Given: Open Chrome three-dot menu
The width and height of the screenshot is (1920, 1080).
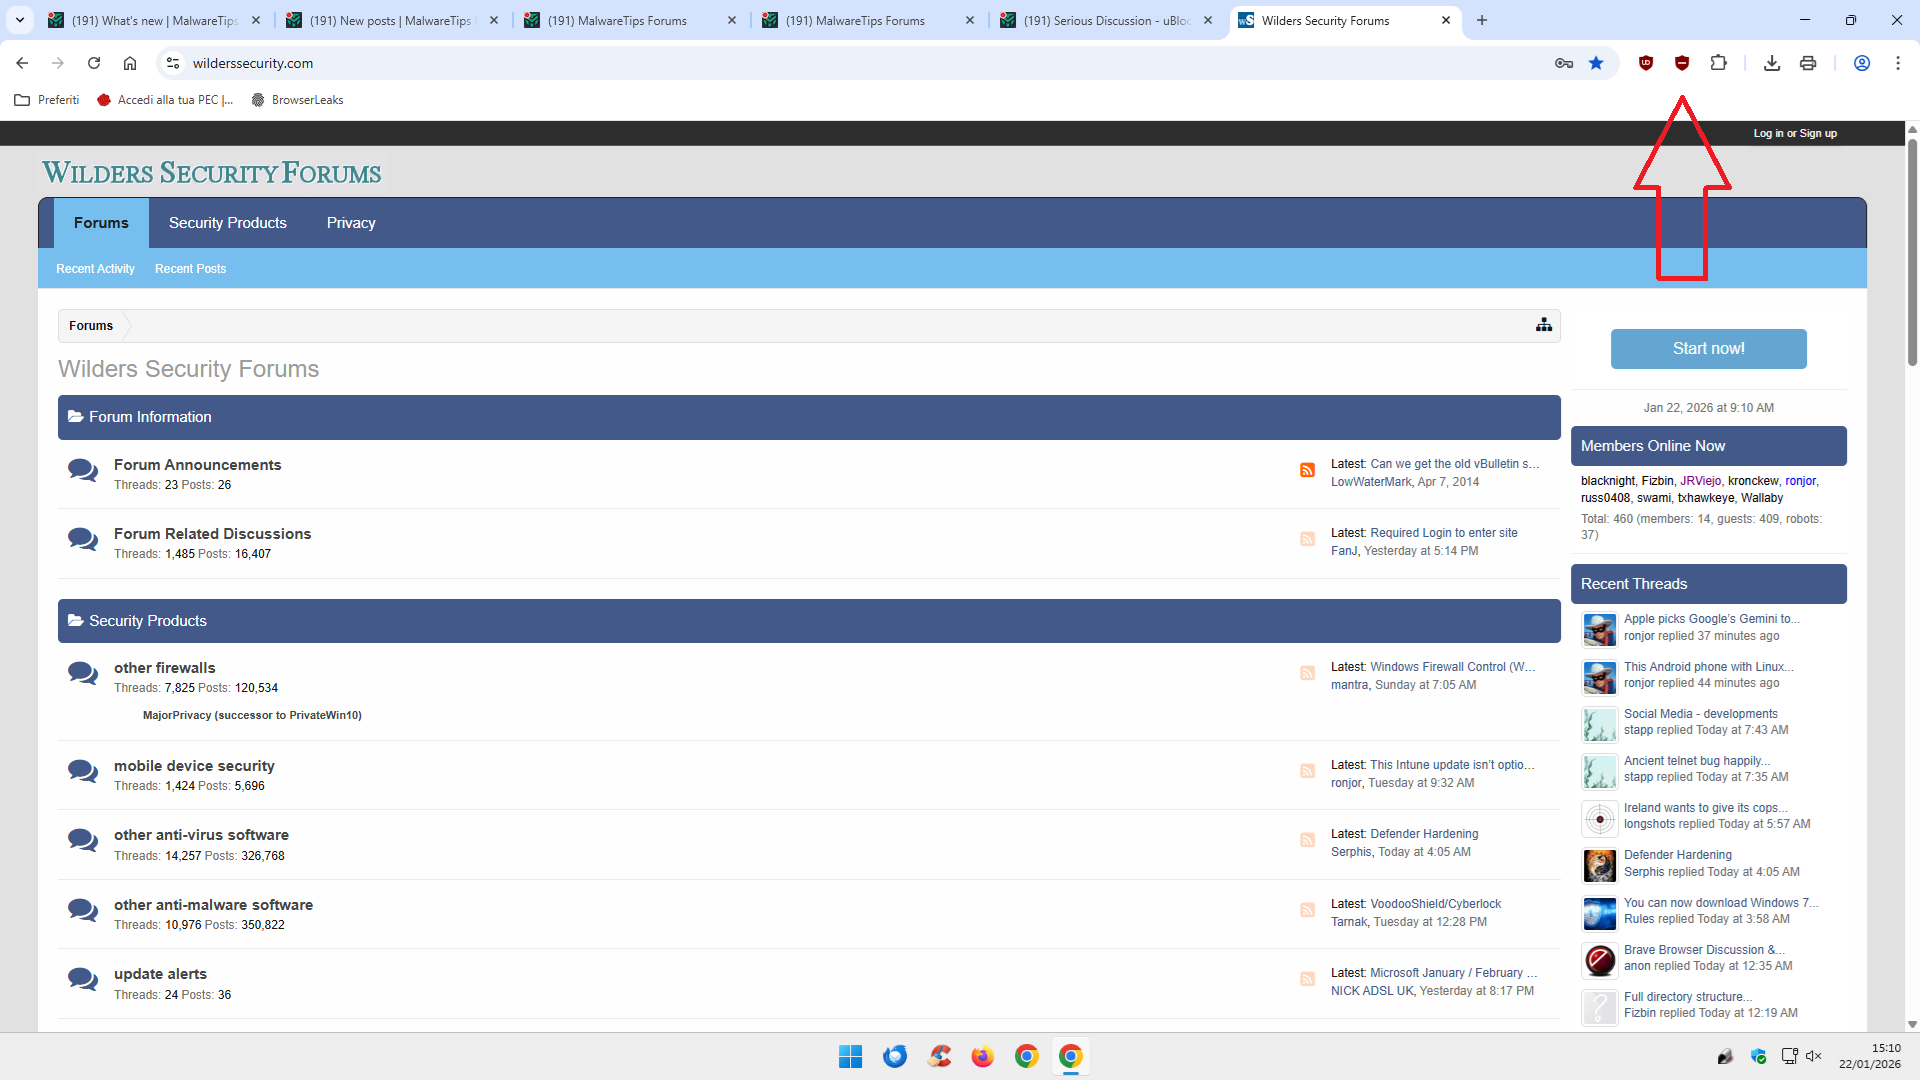Looking at the screenshot, I should 1897,63.
